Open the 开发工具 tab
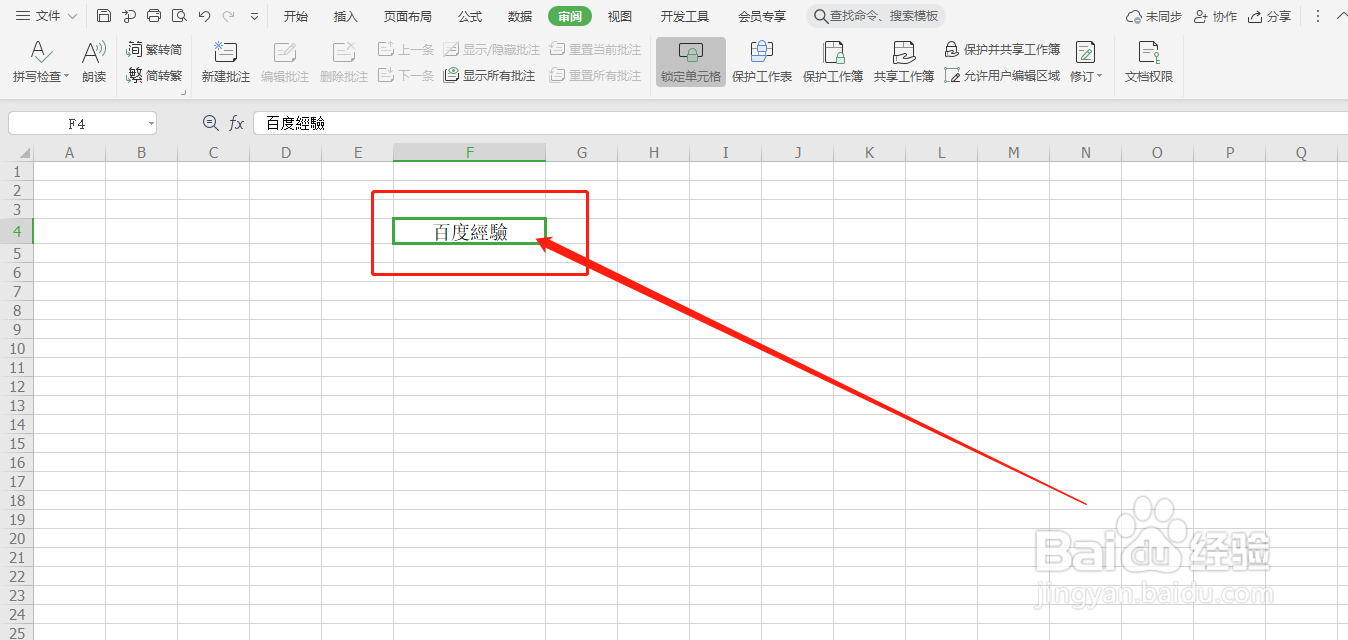Viewport: 1348px width, 640px height. (685, 16)
